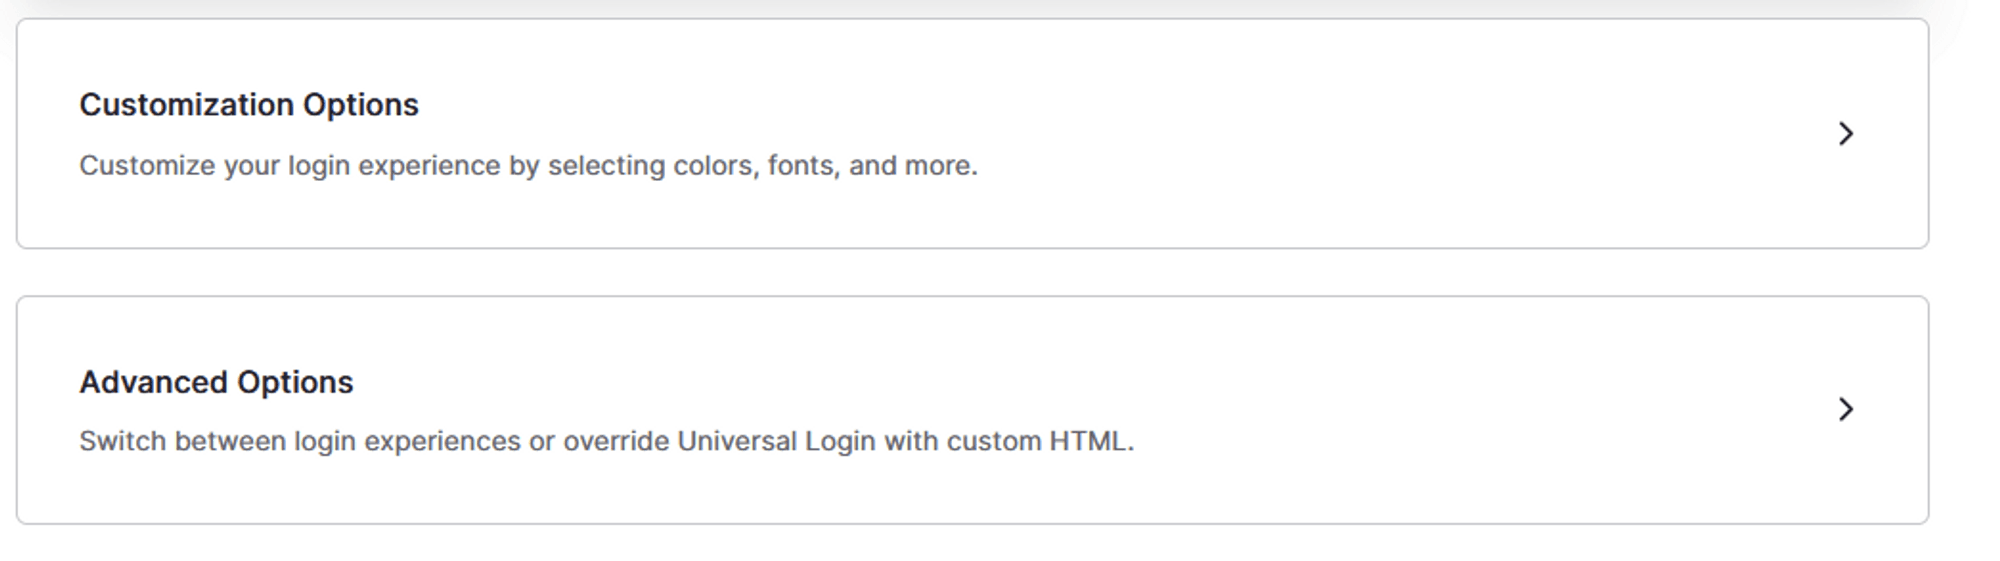Open the Advanced Options heading
The height and width of the screenshot is (561, 2000).
tap(216, 382)
